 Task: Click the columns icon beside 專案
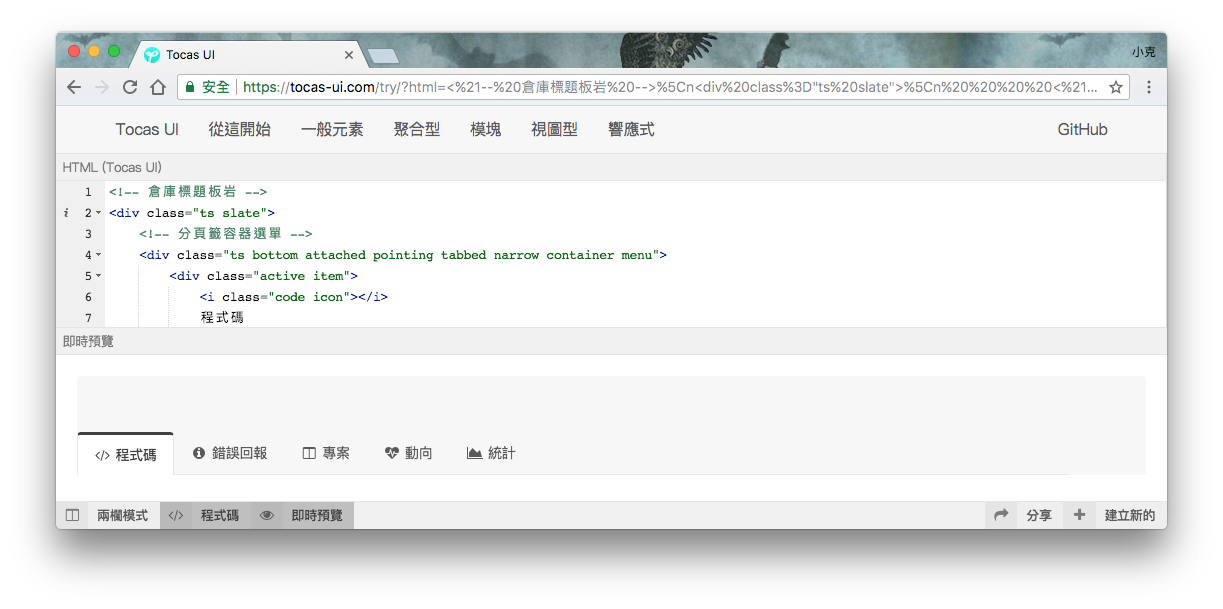(309, 453)
